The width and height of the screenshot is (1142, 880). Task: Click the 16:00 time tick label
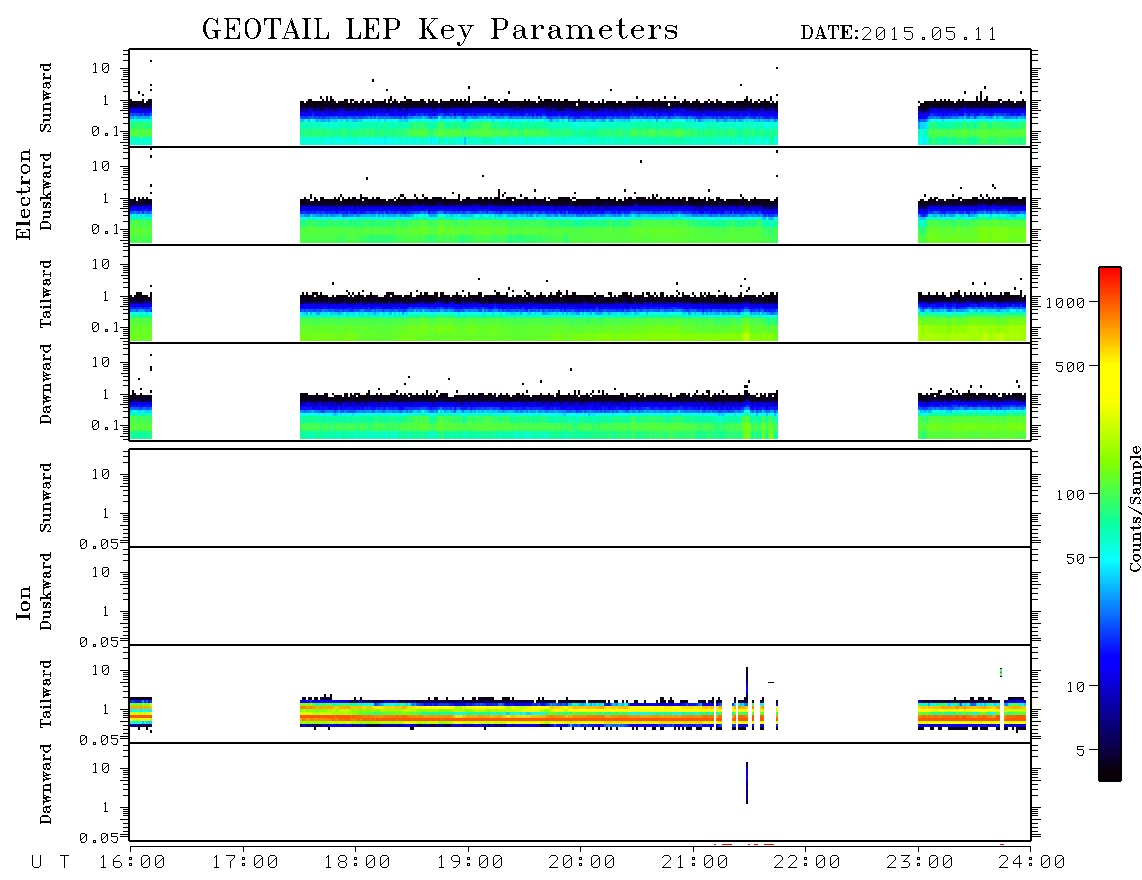(x=133, y=863)
